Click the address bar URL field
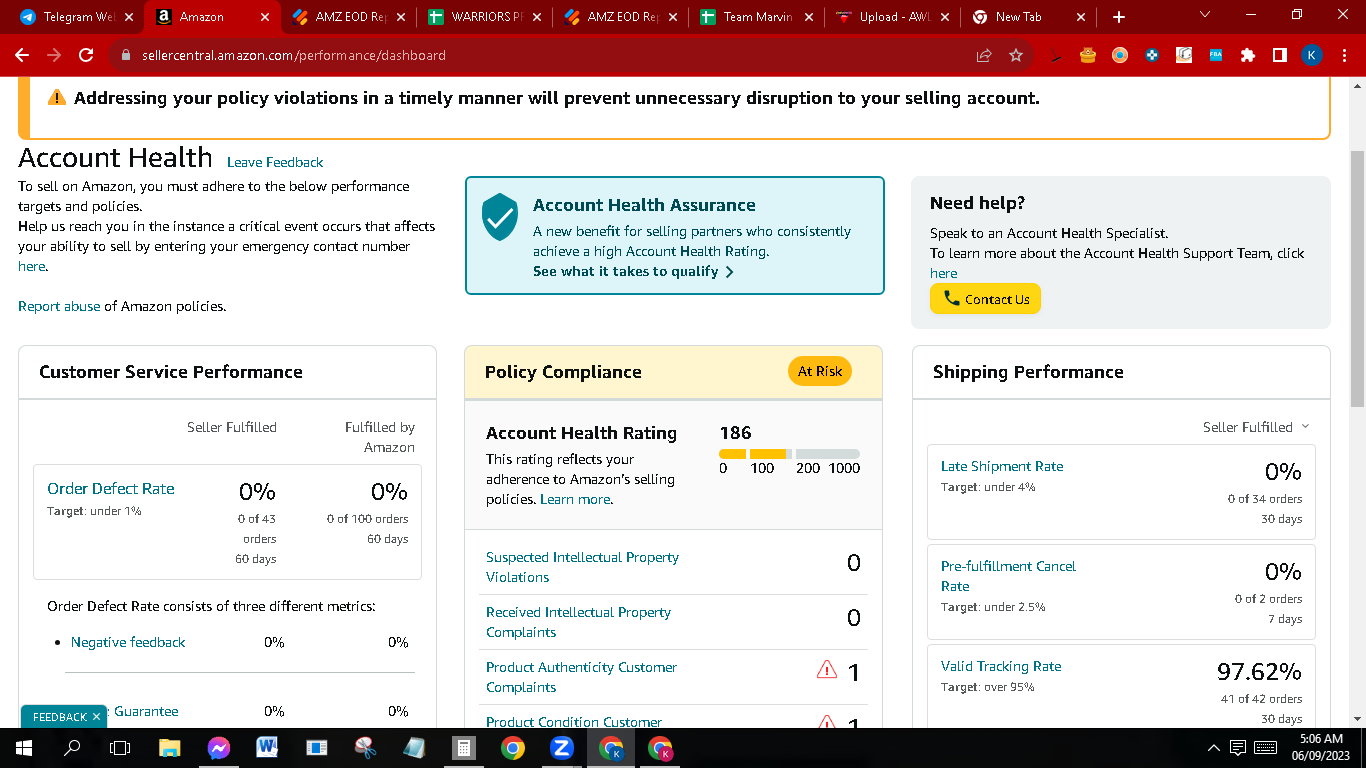Viewport: 1366px width, 768px height. point(540,55)
